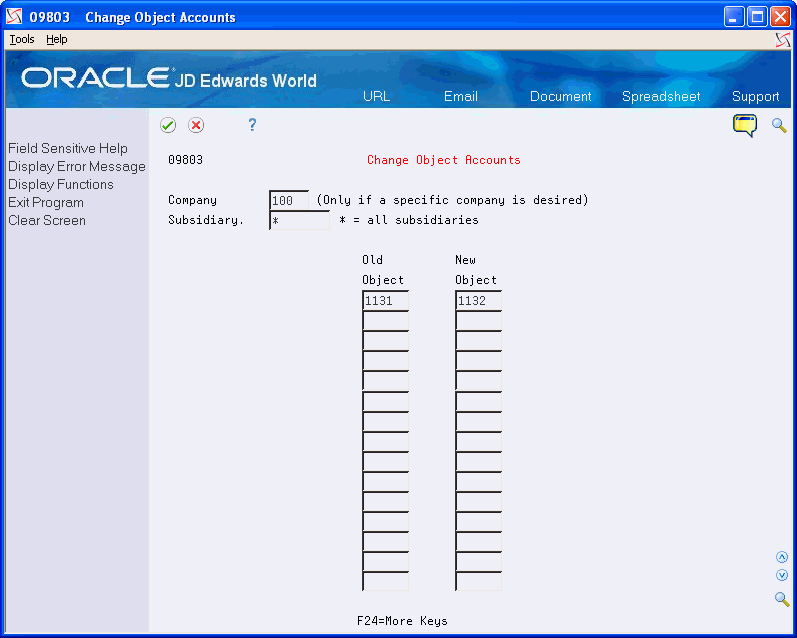
Task: Open the Email link in banner
Action: coord(461,96)
